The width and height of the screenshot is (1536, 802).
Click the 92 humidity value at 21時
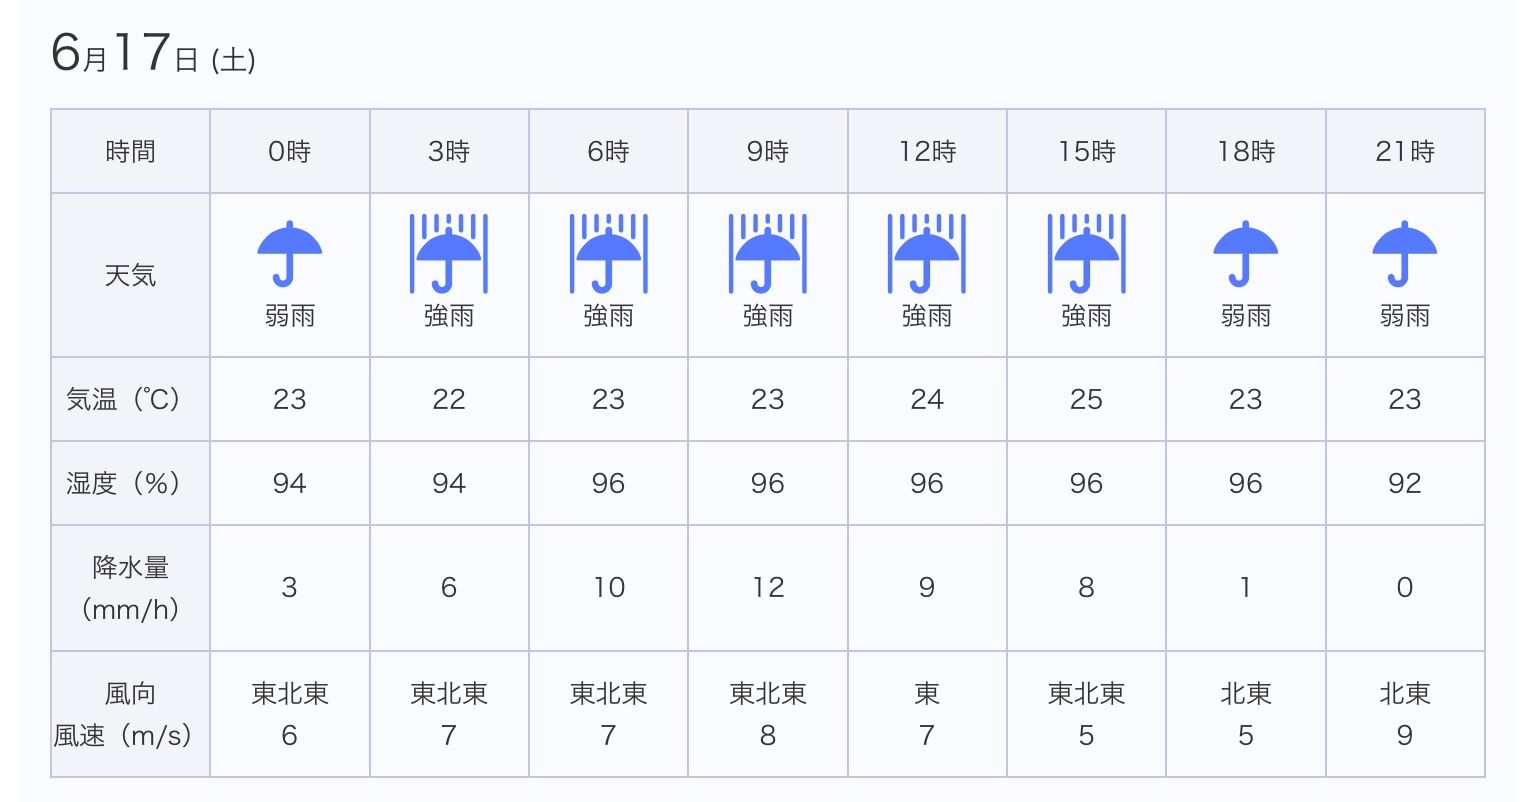tap(1404, 483)
